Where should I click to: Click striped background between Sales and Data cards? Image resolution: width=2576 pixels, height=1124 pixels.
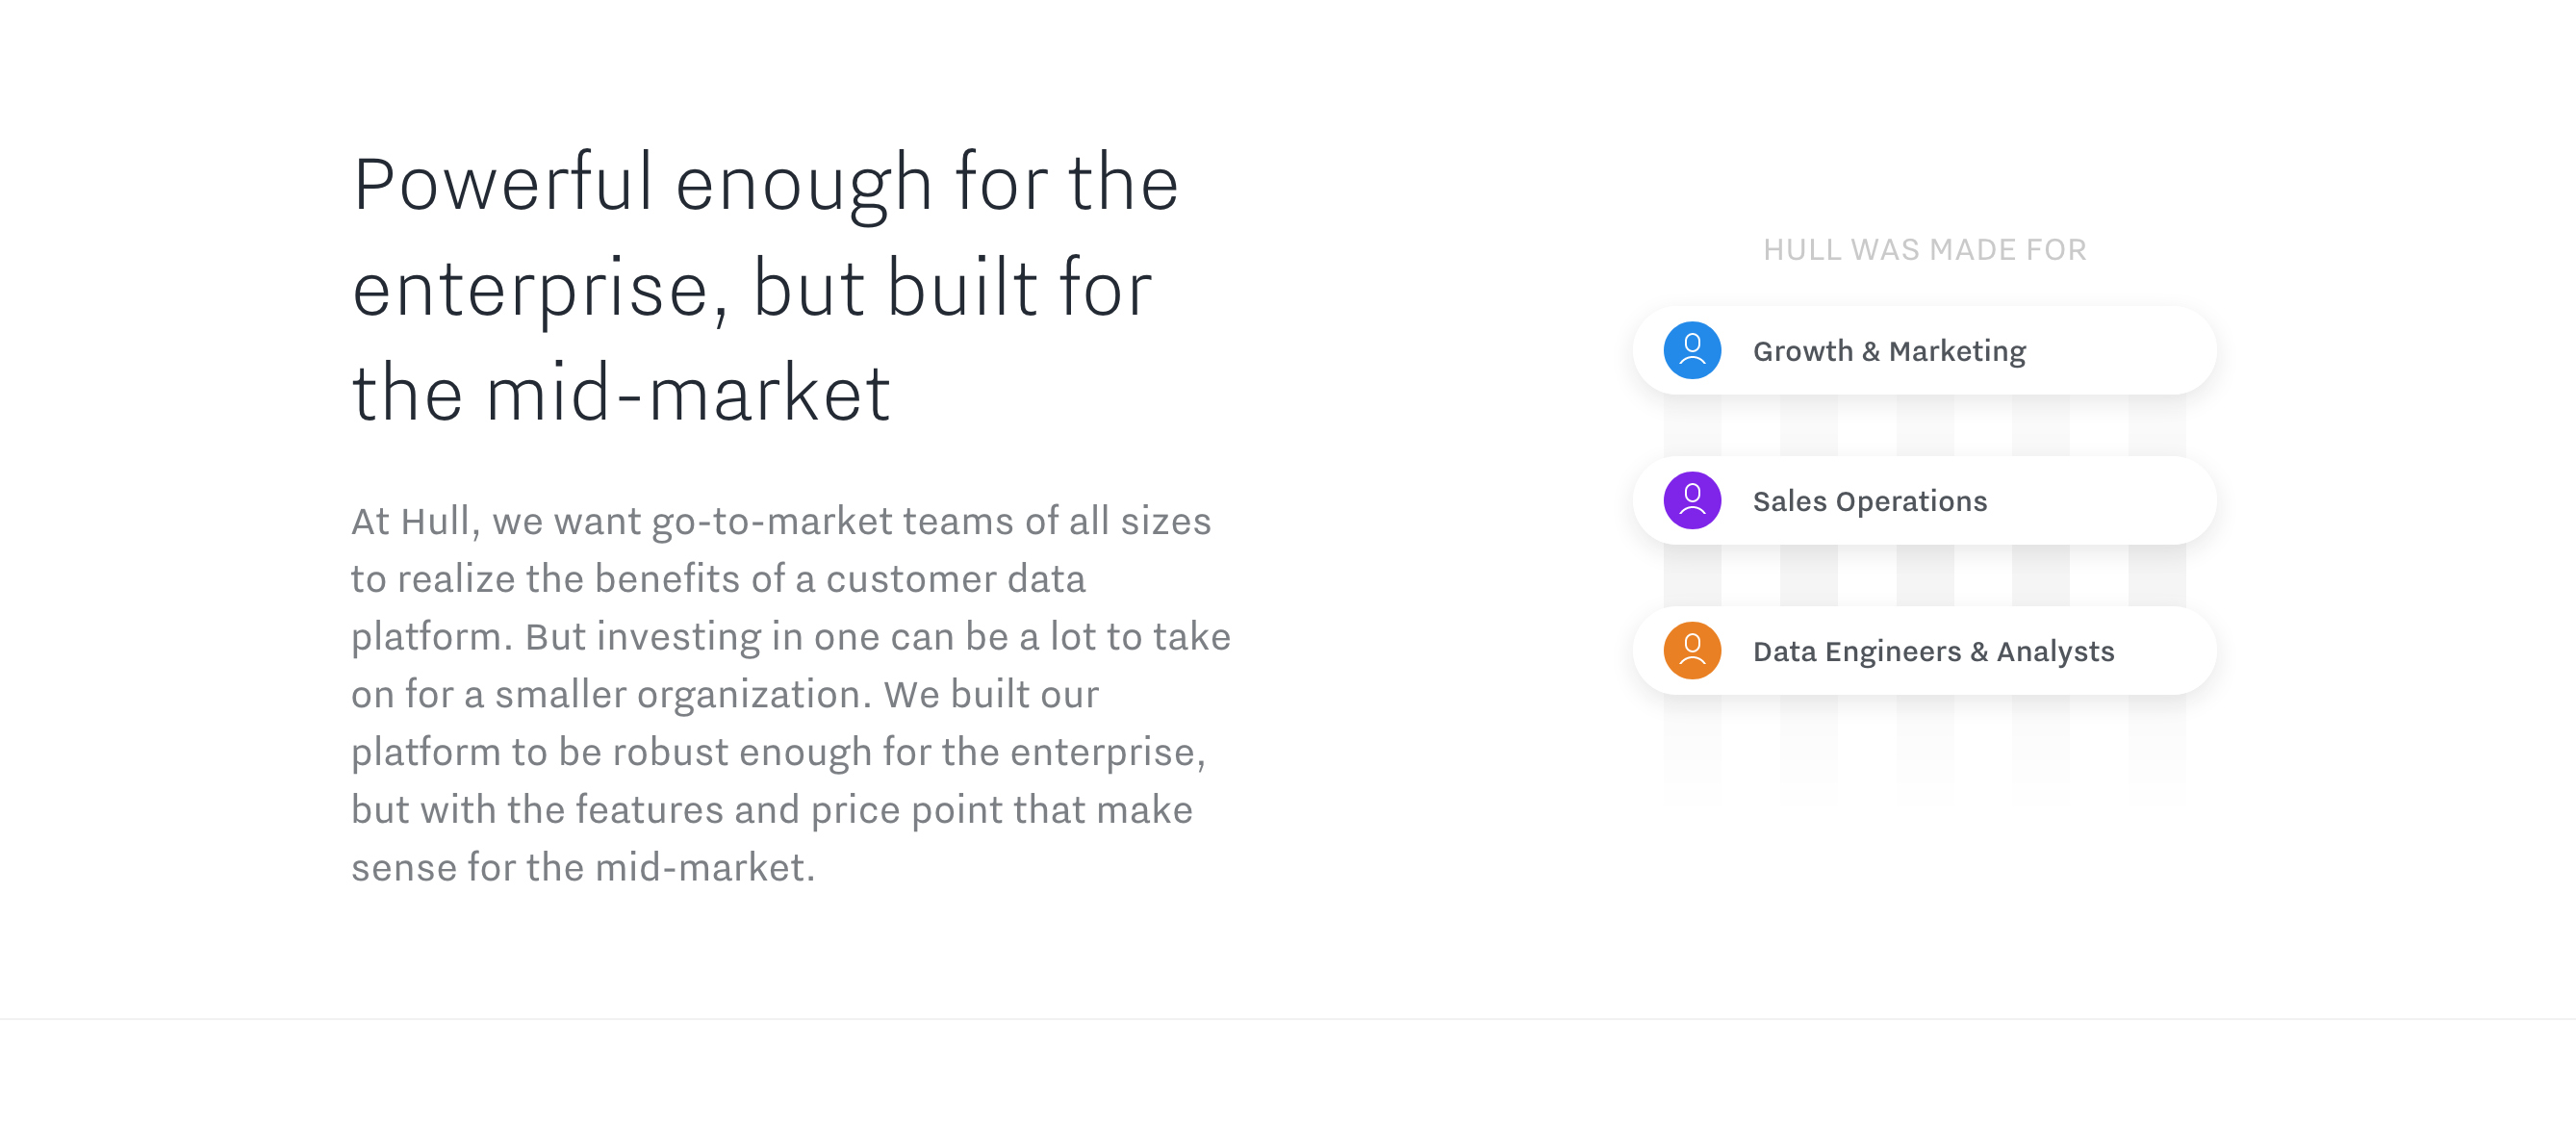click(1925, 575)
